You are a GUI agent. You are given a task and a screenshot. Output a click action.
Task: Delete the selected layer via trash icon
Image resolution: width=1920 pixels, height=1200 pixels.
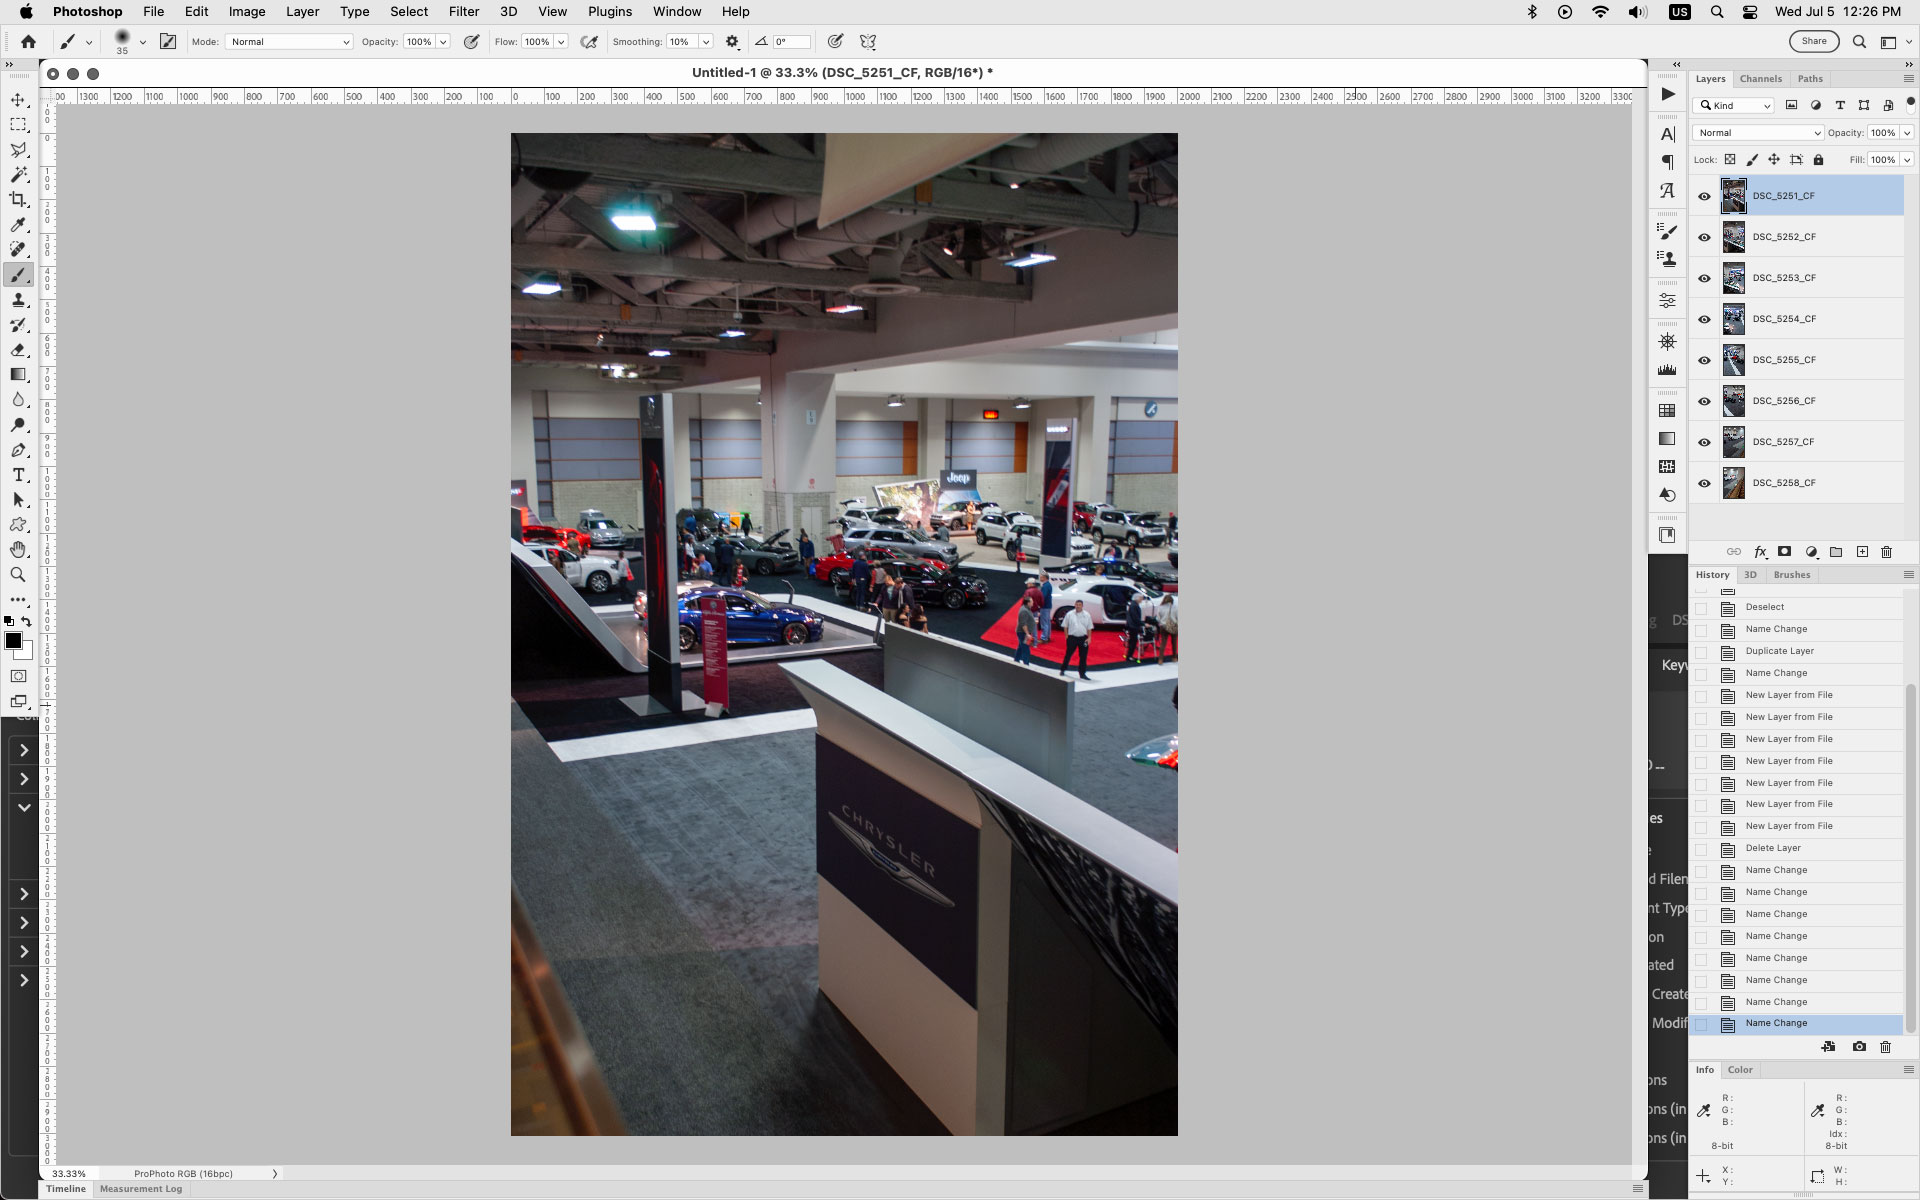pyautogui.click(x=1886, y=552)
